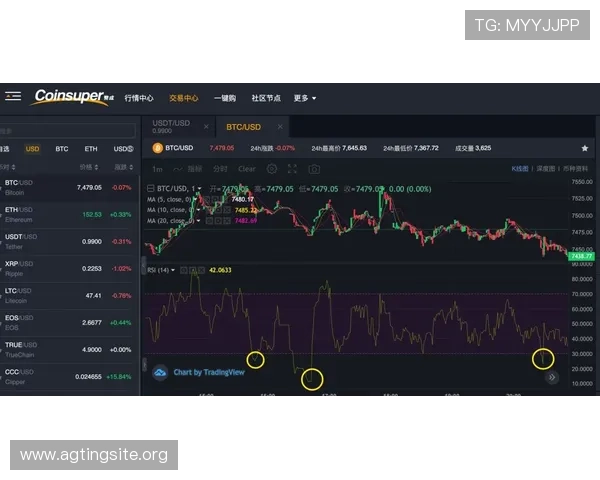The width and height of the screenshot is (600, 480).
Task: Select the CCC/USD Clipper row
Action: [69, 377]
